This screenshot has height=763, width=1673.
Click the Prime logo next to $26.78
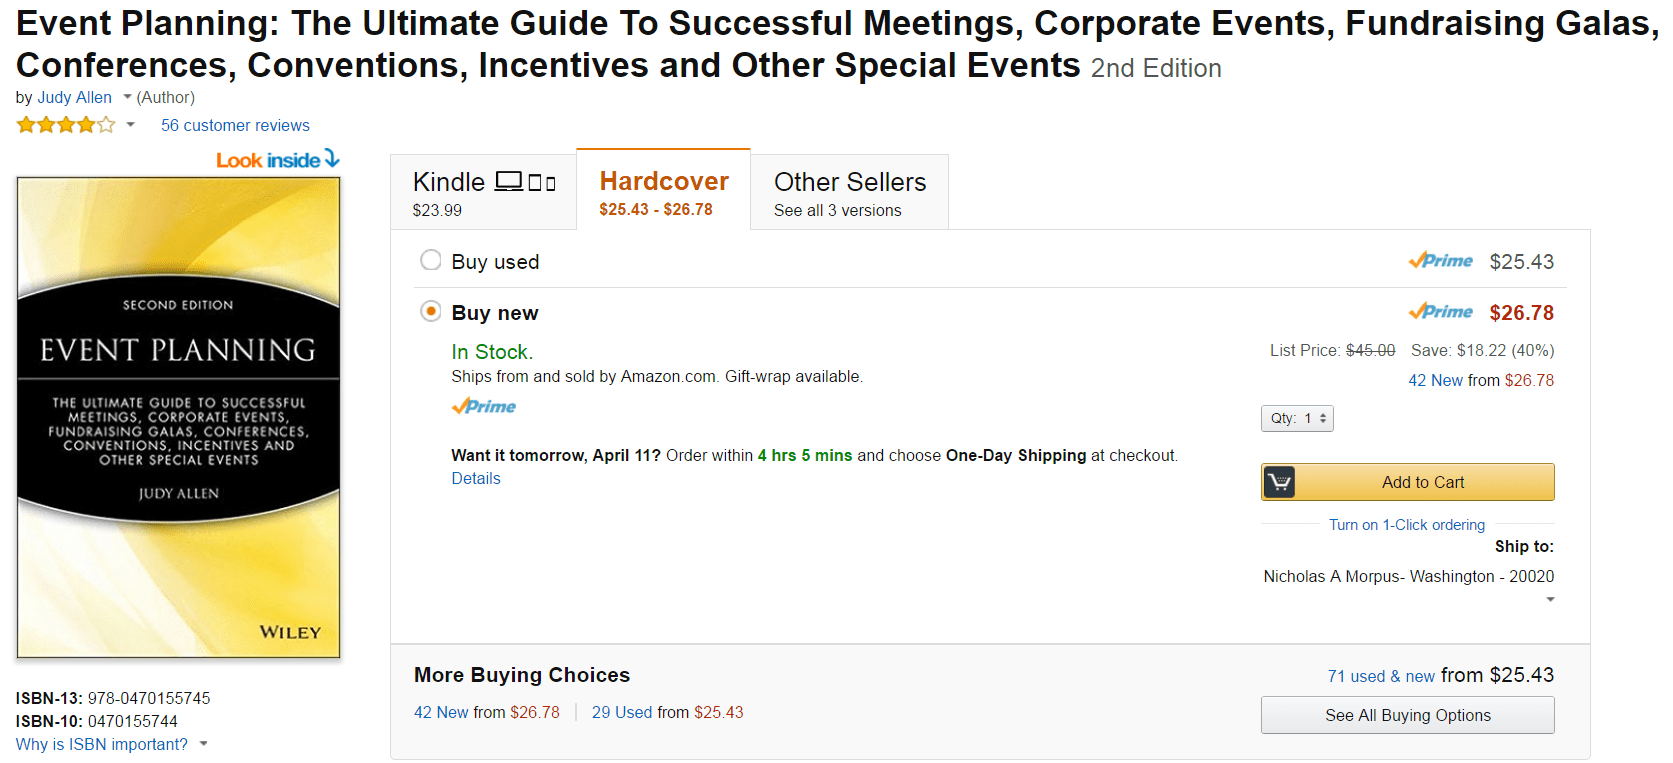tap(1440, 312)
